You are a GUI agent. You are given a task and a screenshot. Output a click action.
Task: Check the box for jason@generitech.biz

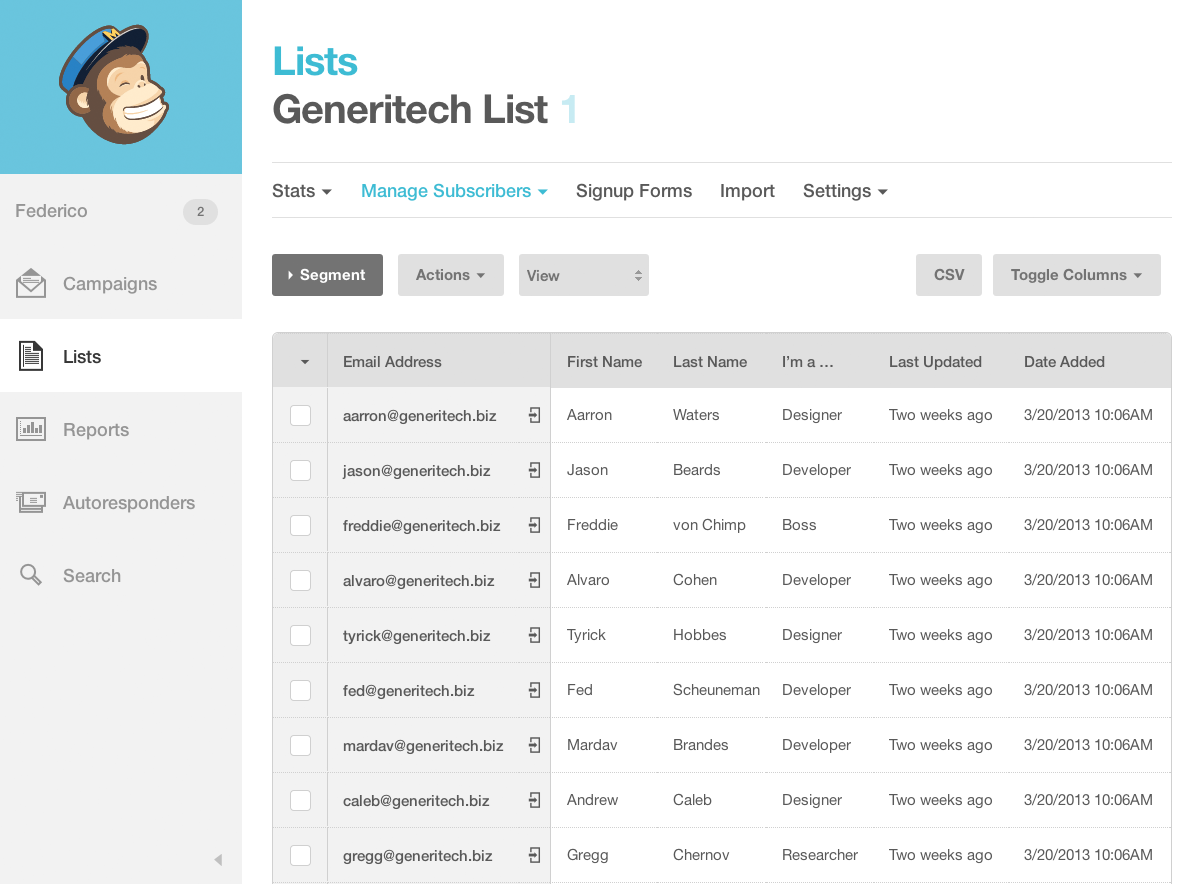coord(301,470)
